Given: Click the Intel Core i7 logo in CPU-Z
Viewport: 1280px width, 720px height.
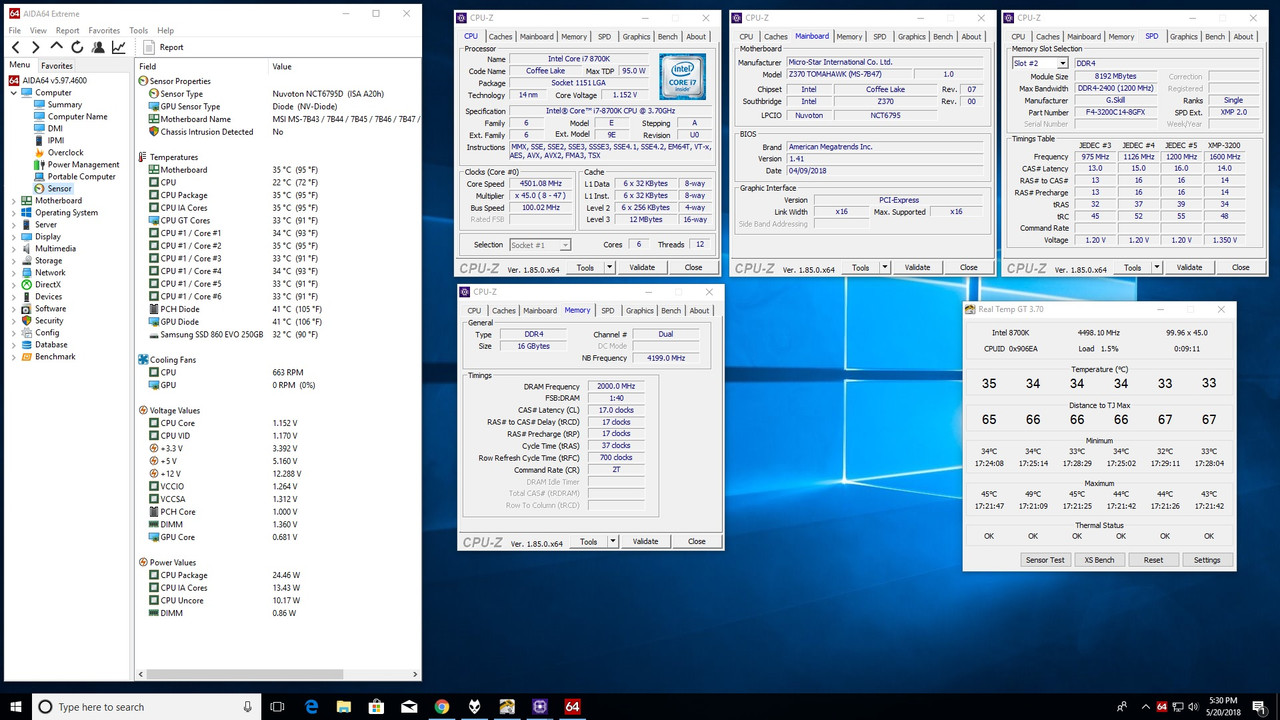Looking at the screenshot, I should pos(682,77).
